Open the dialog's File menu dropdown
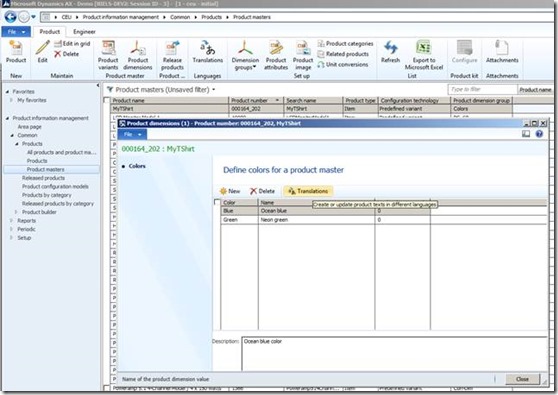Viewport: 558px width, 395px height. coord(132,134)
